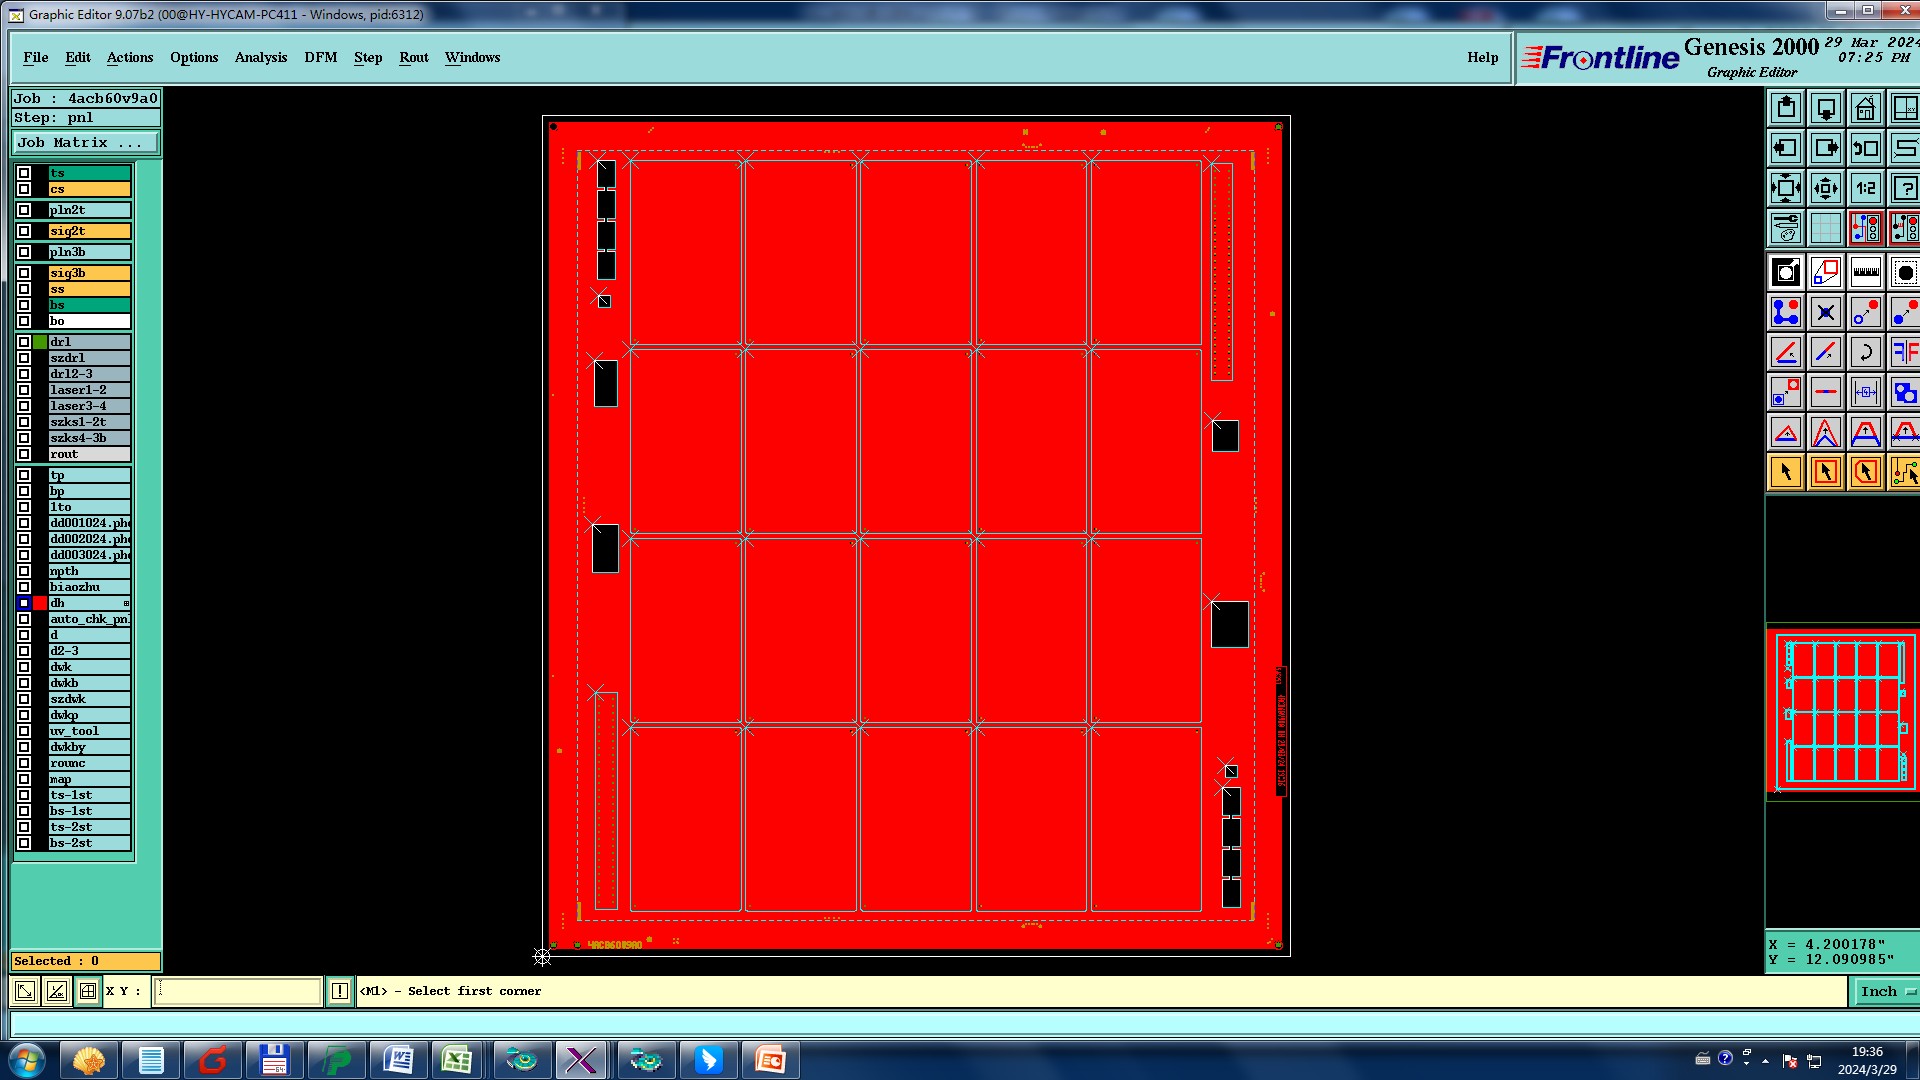
Task: Expand the Job Matrix selector
Action: click(x=85, y=143)
